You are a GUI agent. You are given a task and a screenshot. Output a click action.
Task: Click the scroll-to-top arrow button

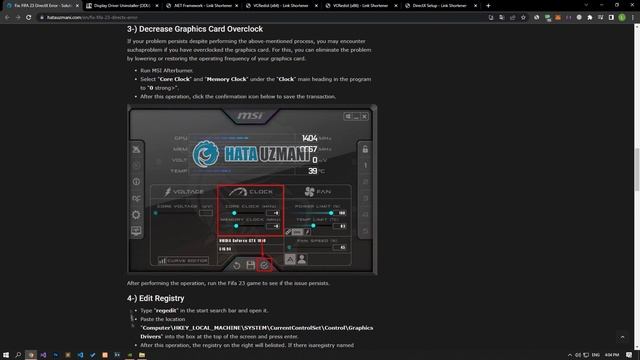click(622, 337)
